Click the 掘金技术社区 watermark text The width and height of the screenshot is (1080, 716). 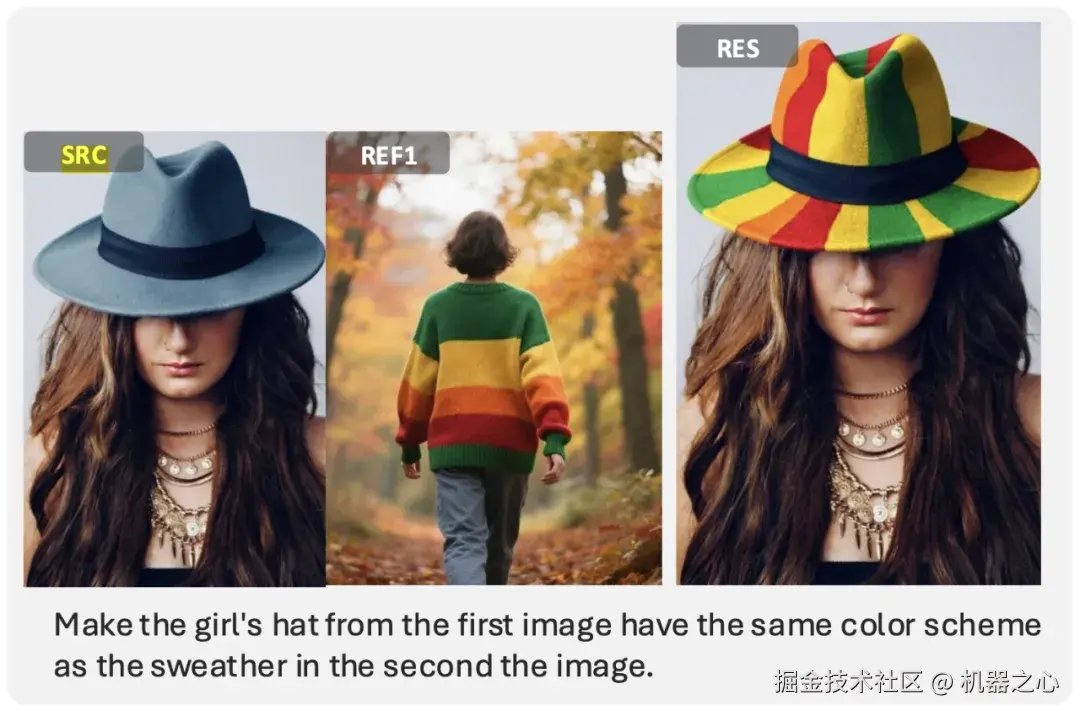(848, 682)
